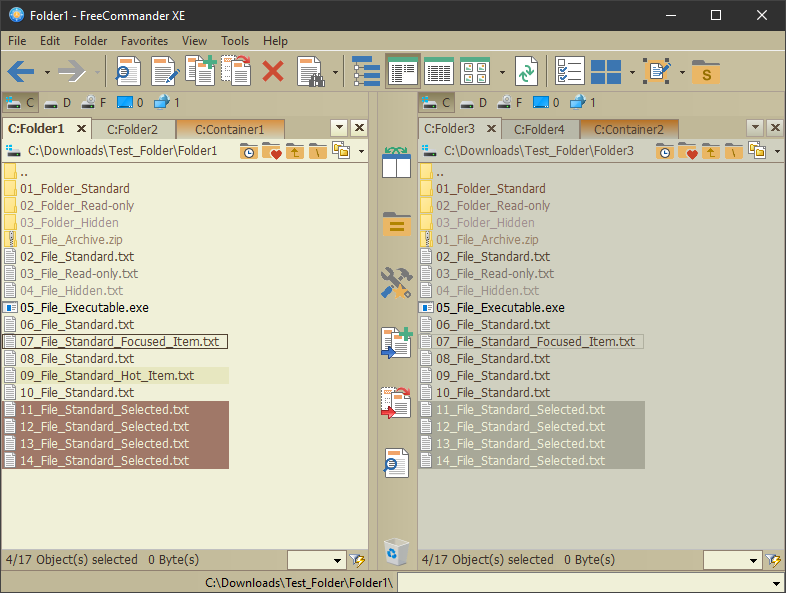Click the swap panels icon in middle bar
This screenshot has height=593, width=786.
point(397,162)
